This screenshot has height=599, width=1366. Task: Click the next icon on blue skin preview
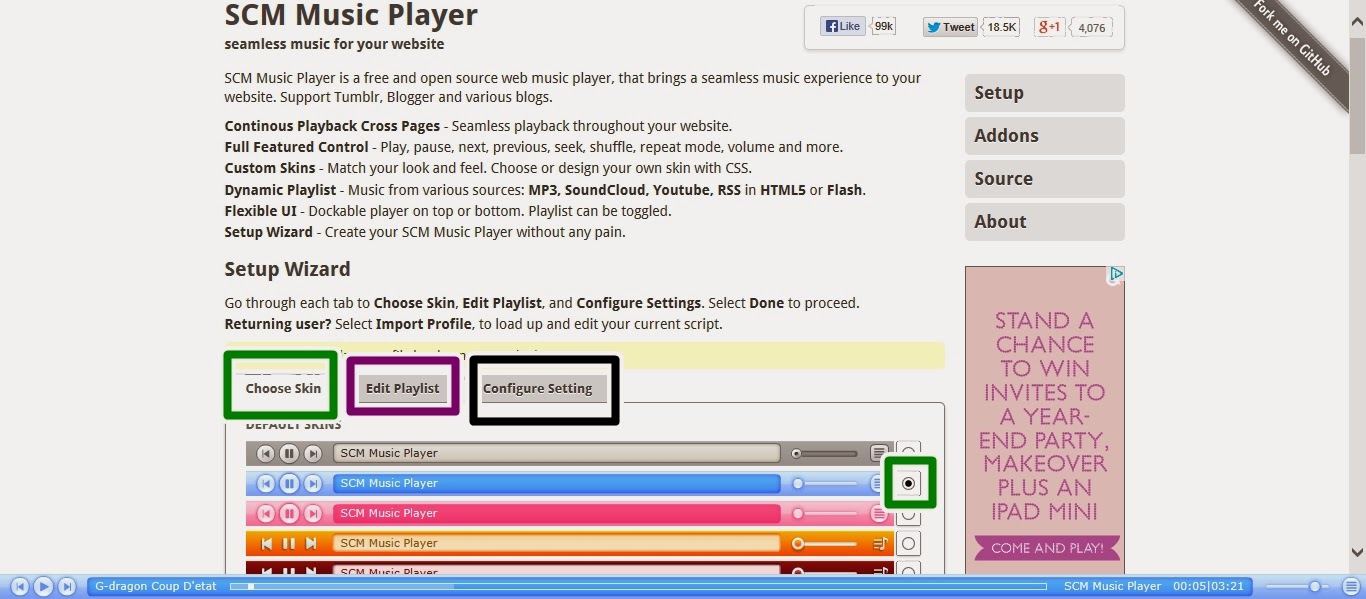pyautogui.click(x=313, y=483)
